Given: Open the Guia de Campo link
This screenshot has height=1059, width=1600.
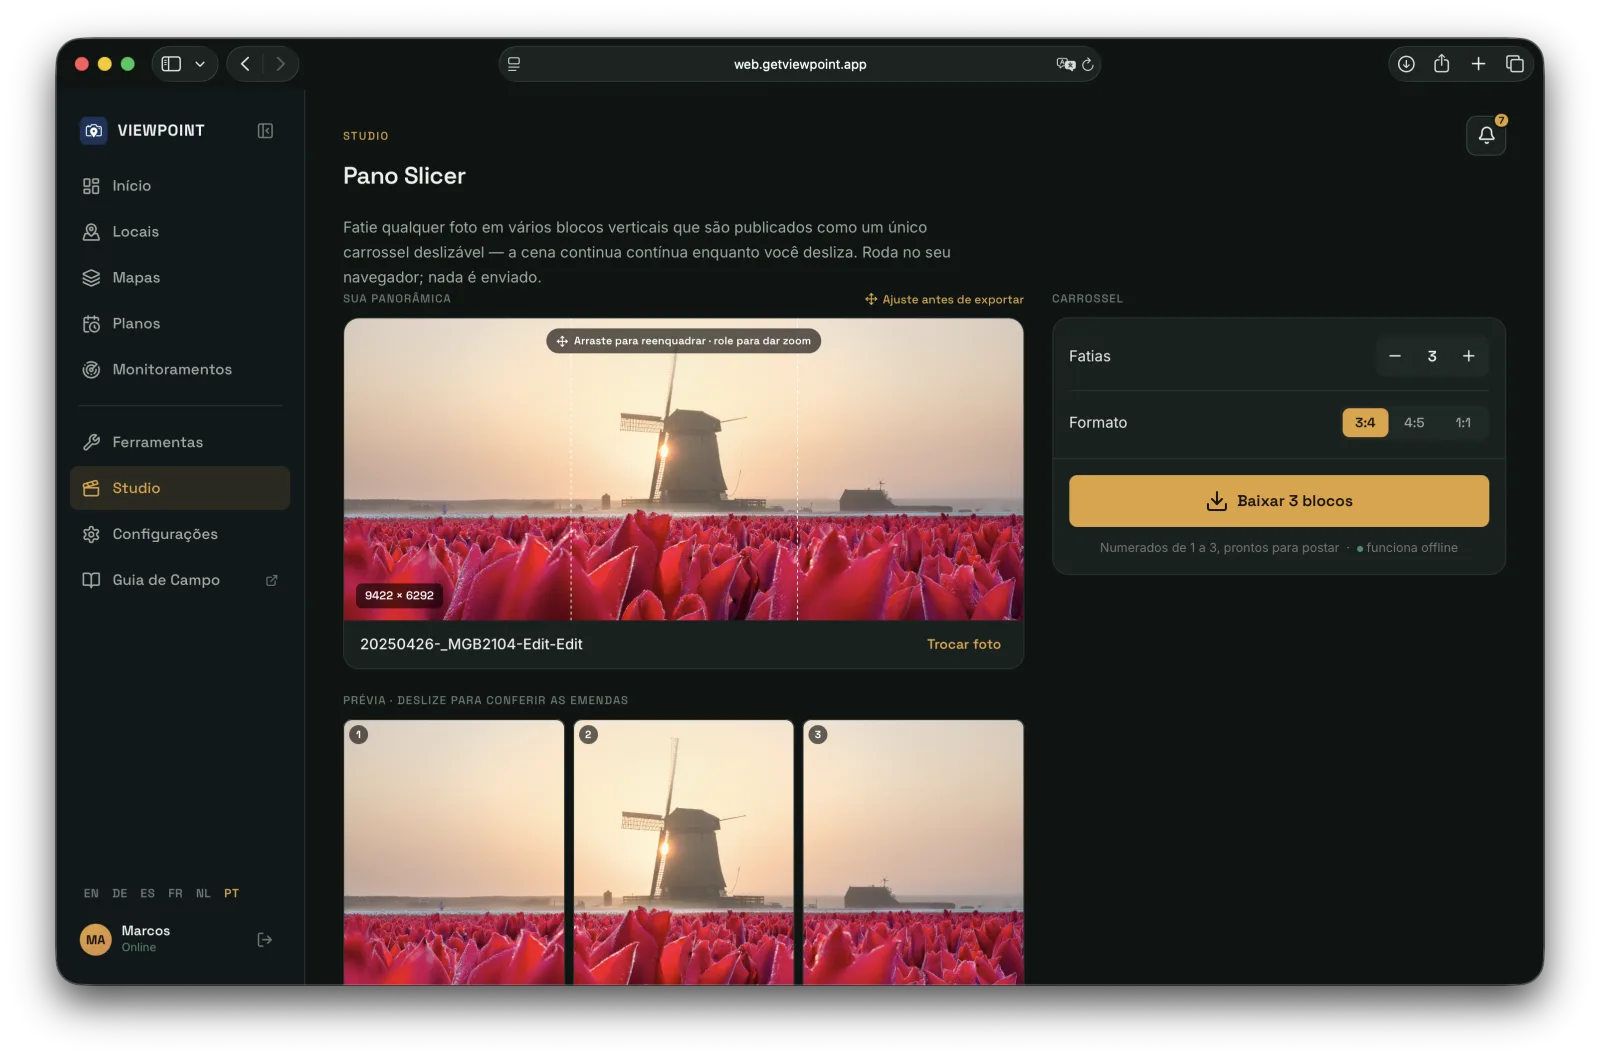Looking at the screenshot, I should [180, 580].
